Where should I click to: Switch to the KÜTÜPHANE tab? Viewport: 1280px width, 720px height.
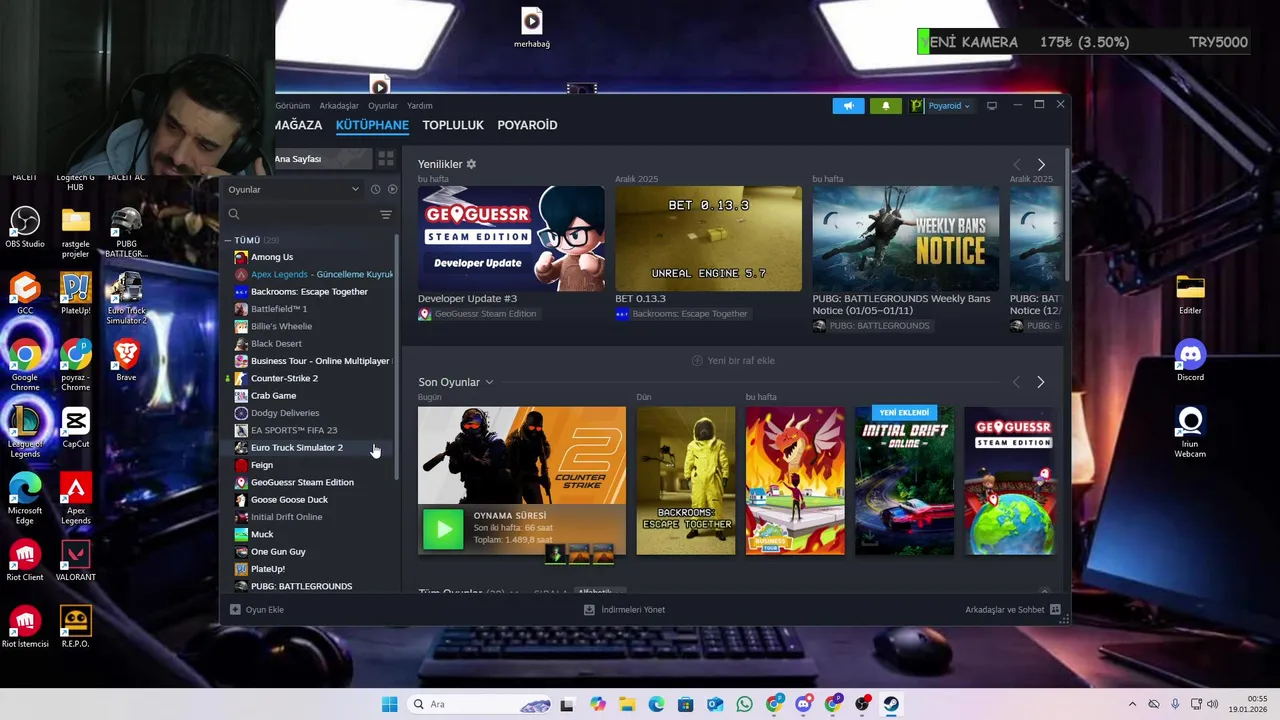(372, 125)
